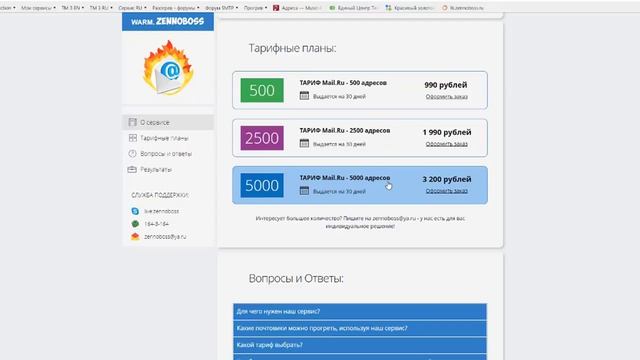Expand 'Какой тариф выбрать?' question
640x360 pixels.
coord(360,345)
